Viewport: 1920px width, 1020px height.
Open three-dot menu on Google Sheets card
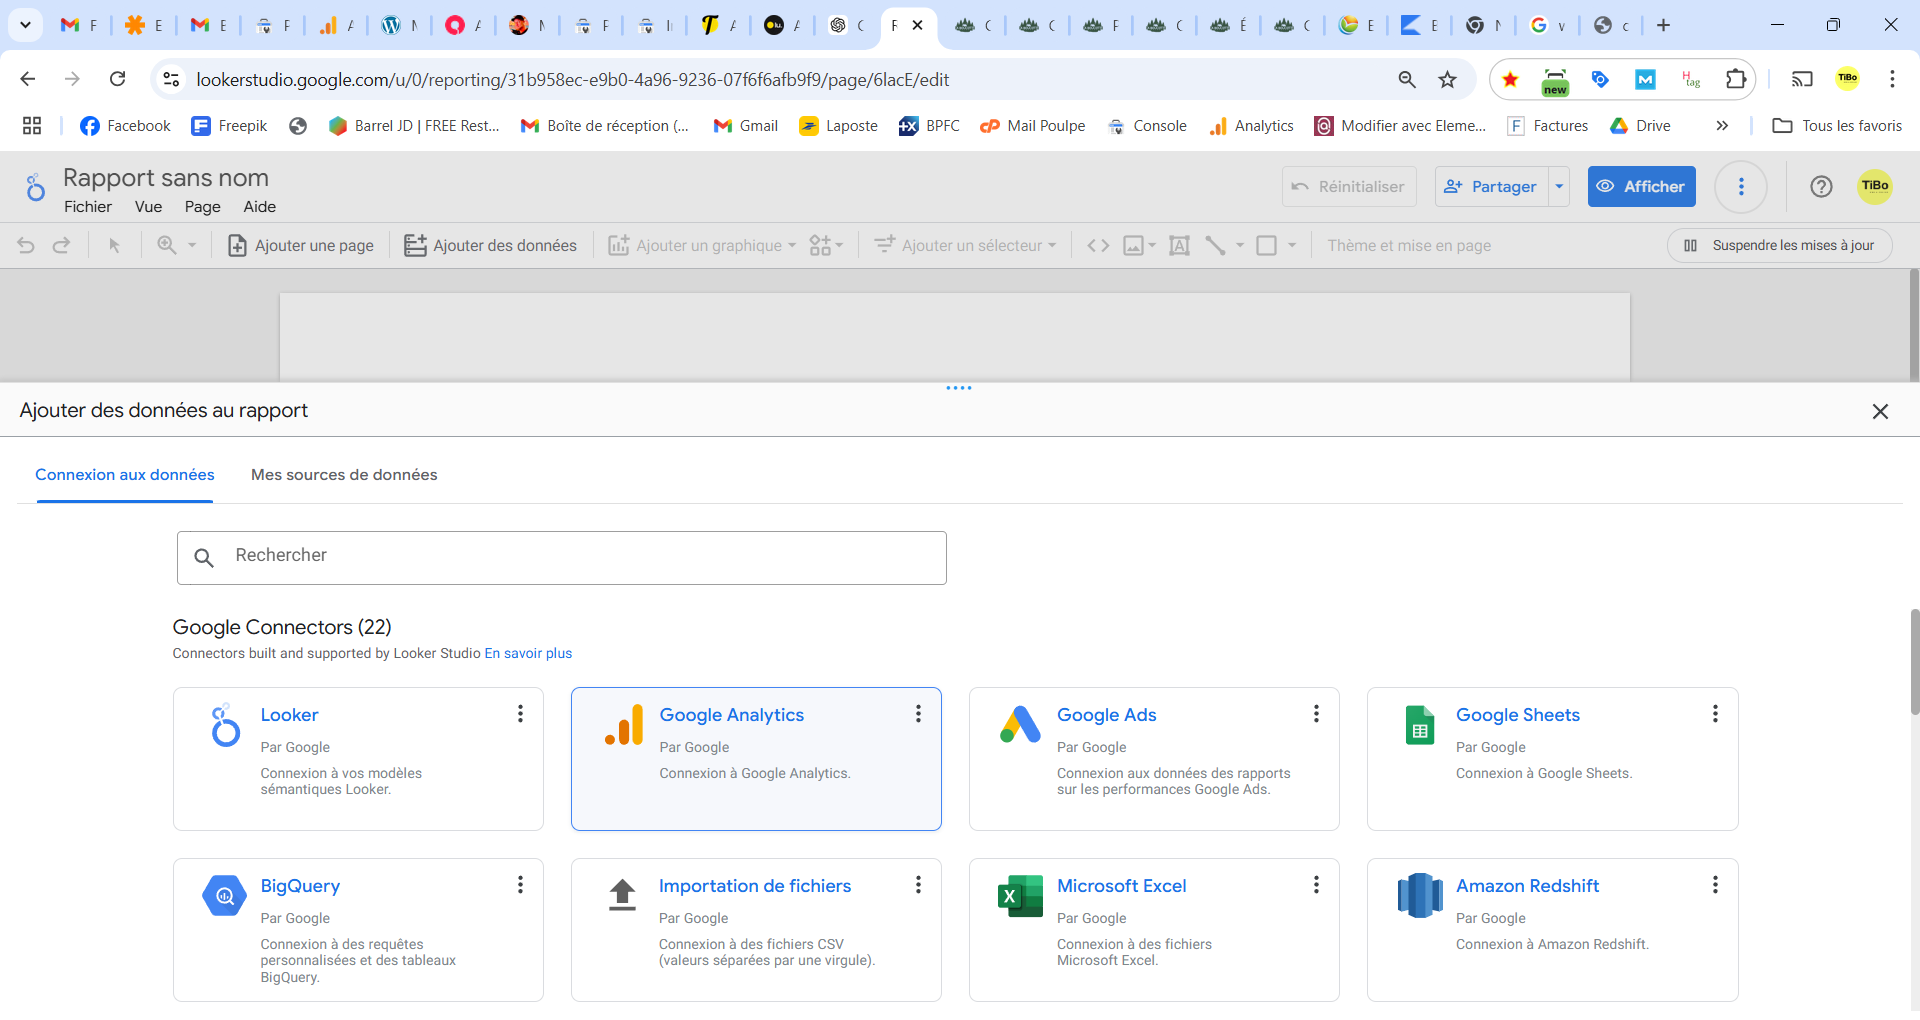click(1715, 714)
